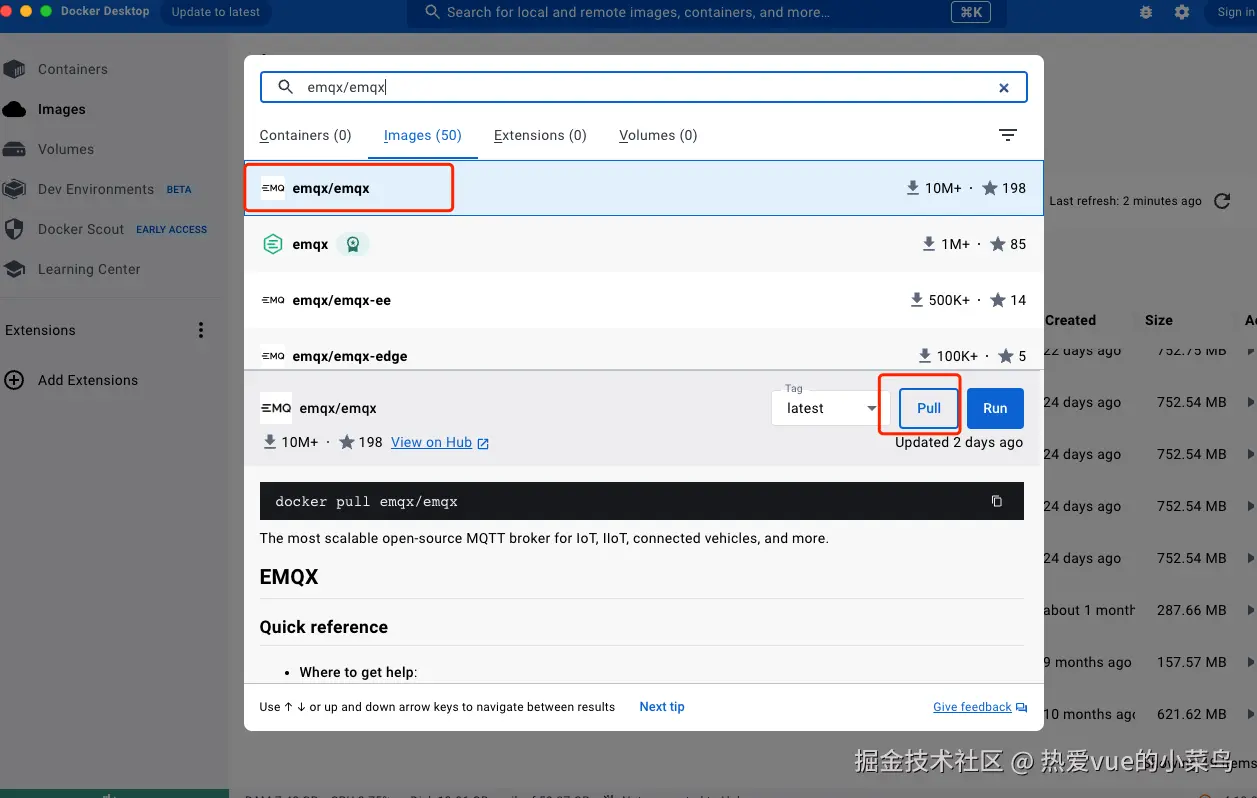Image resolution: width=1257 pixels, height=798 pixels.
Task: Switch to the Extensions (0) tab
Action: 540,135
